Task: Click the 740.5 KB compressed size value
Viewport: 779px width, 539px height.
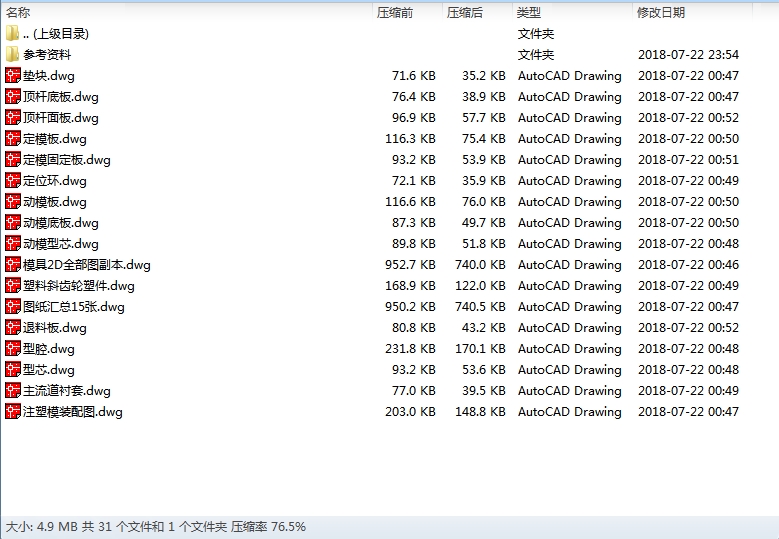Action: [480, 307]
